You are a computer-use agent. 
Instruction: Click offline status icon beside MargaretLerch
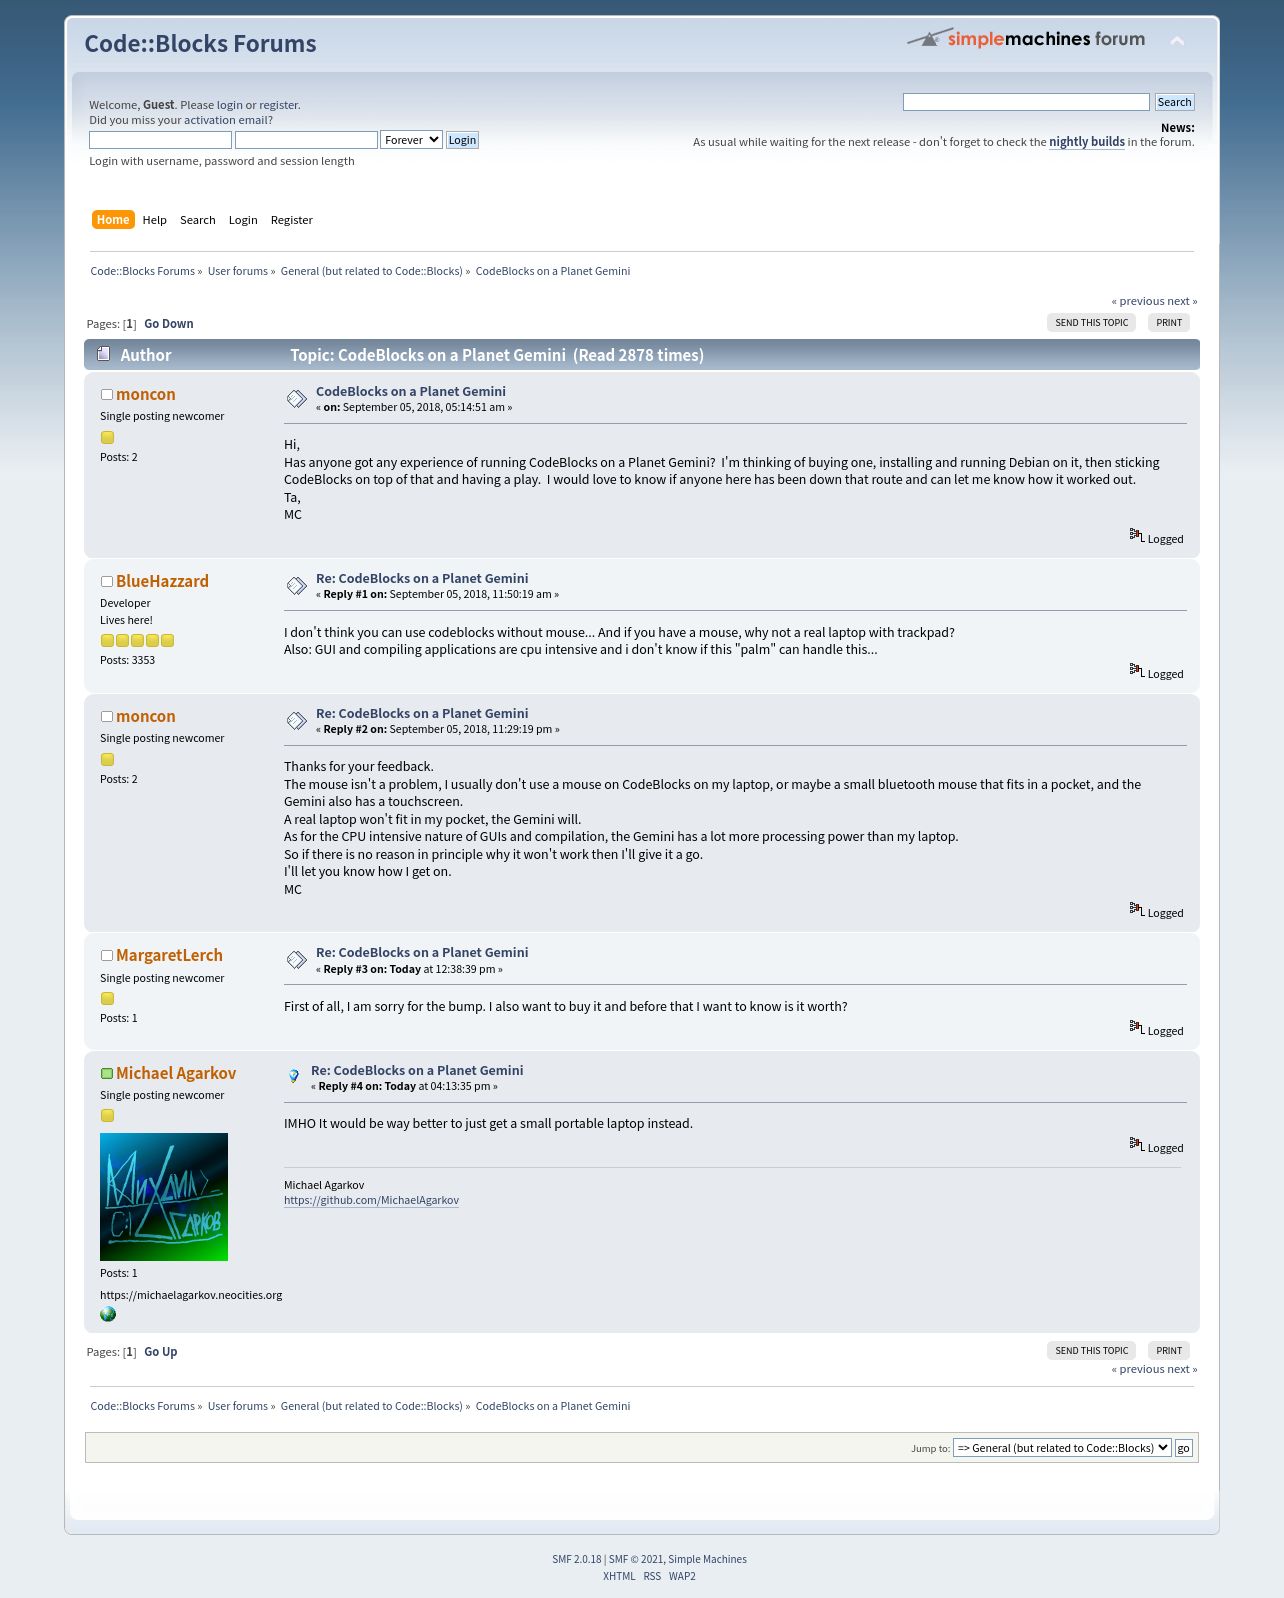point(107,956)
